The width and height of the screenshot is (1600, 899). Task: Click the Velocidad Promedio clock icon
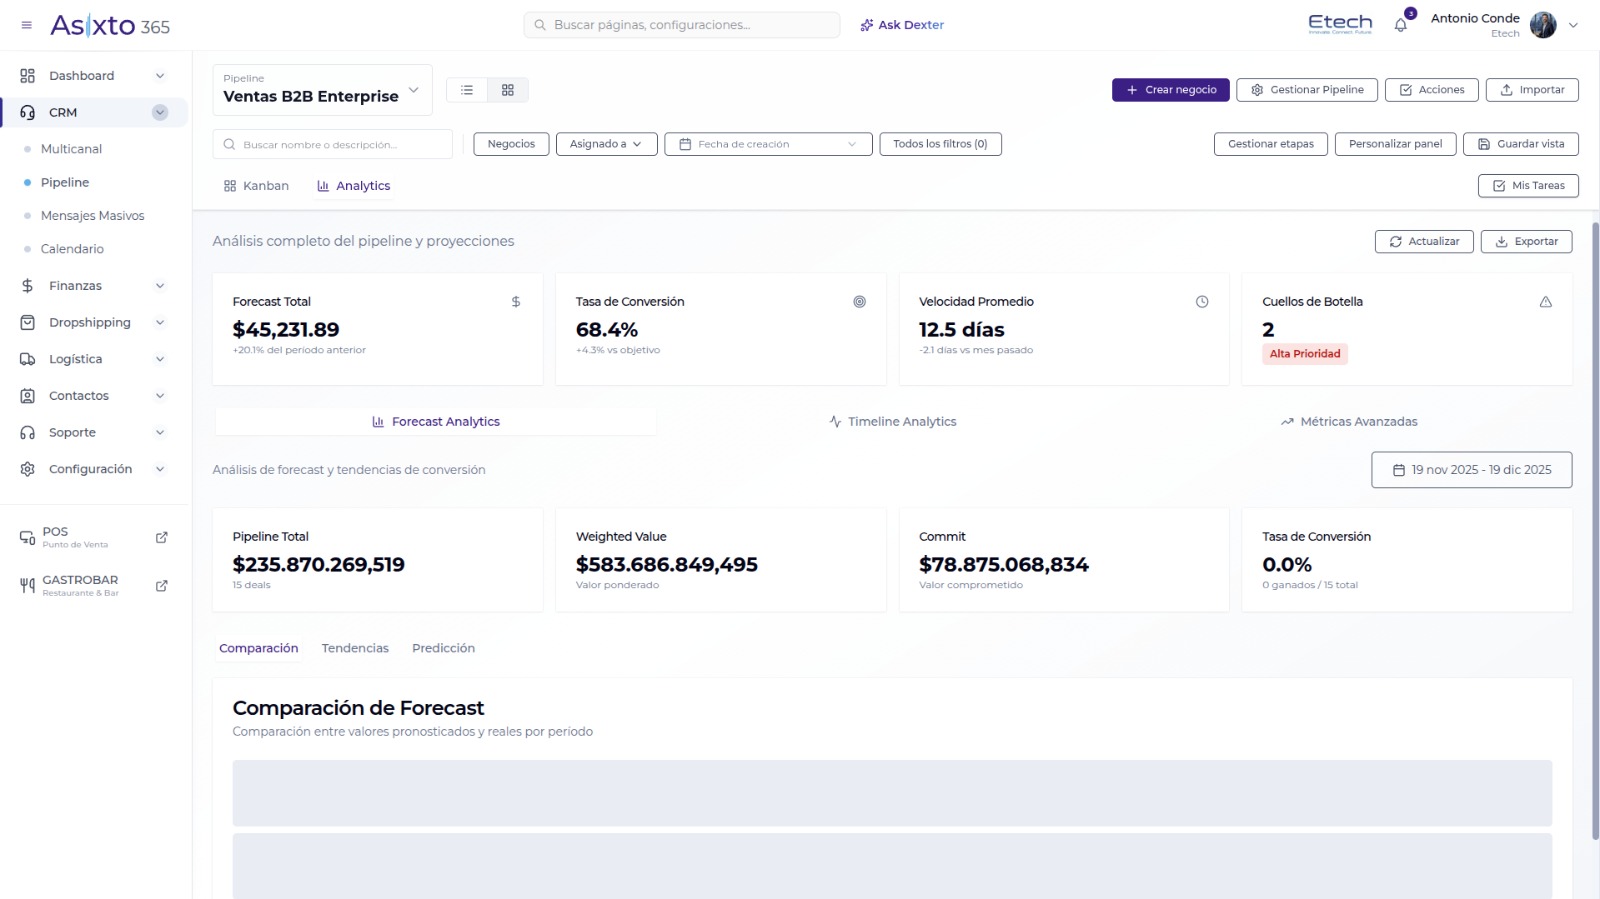coord(1202,302)
